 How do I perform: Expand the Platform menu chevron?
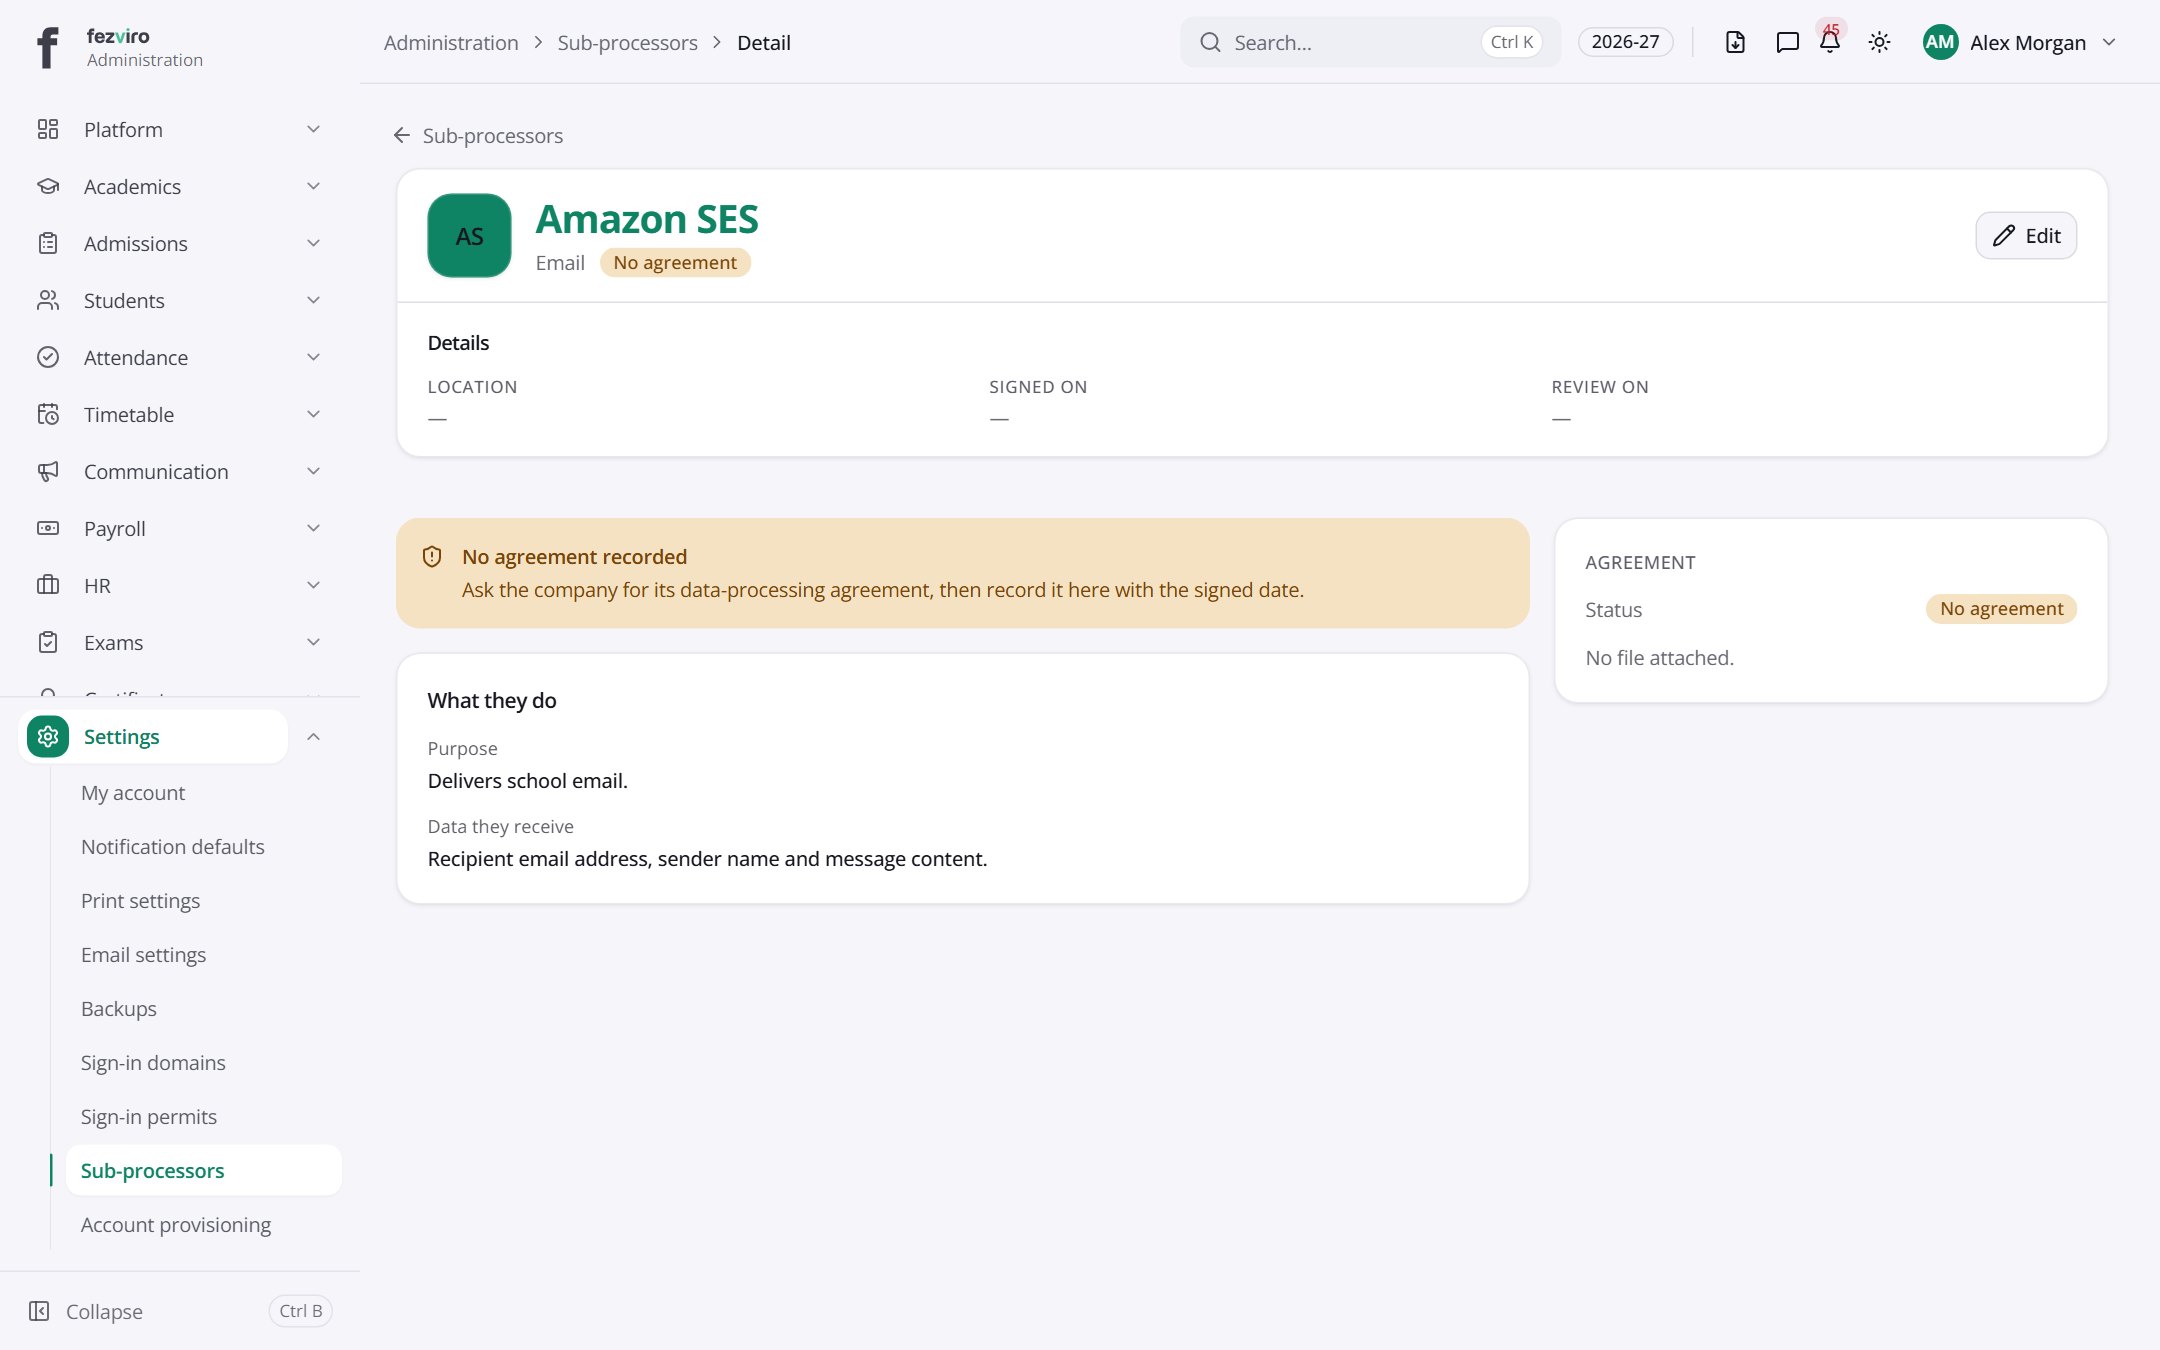point(313,129)
